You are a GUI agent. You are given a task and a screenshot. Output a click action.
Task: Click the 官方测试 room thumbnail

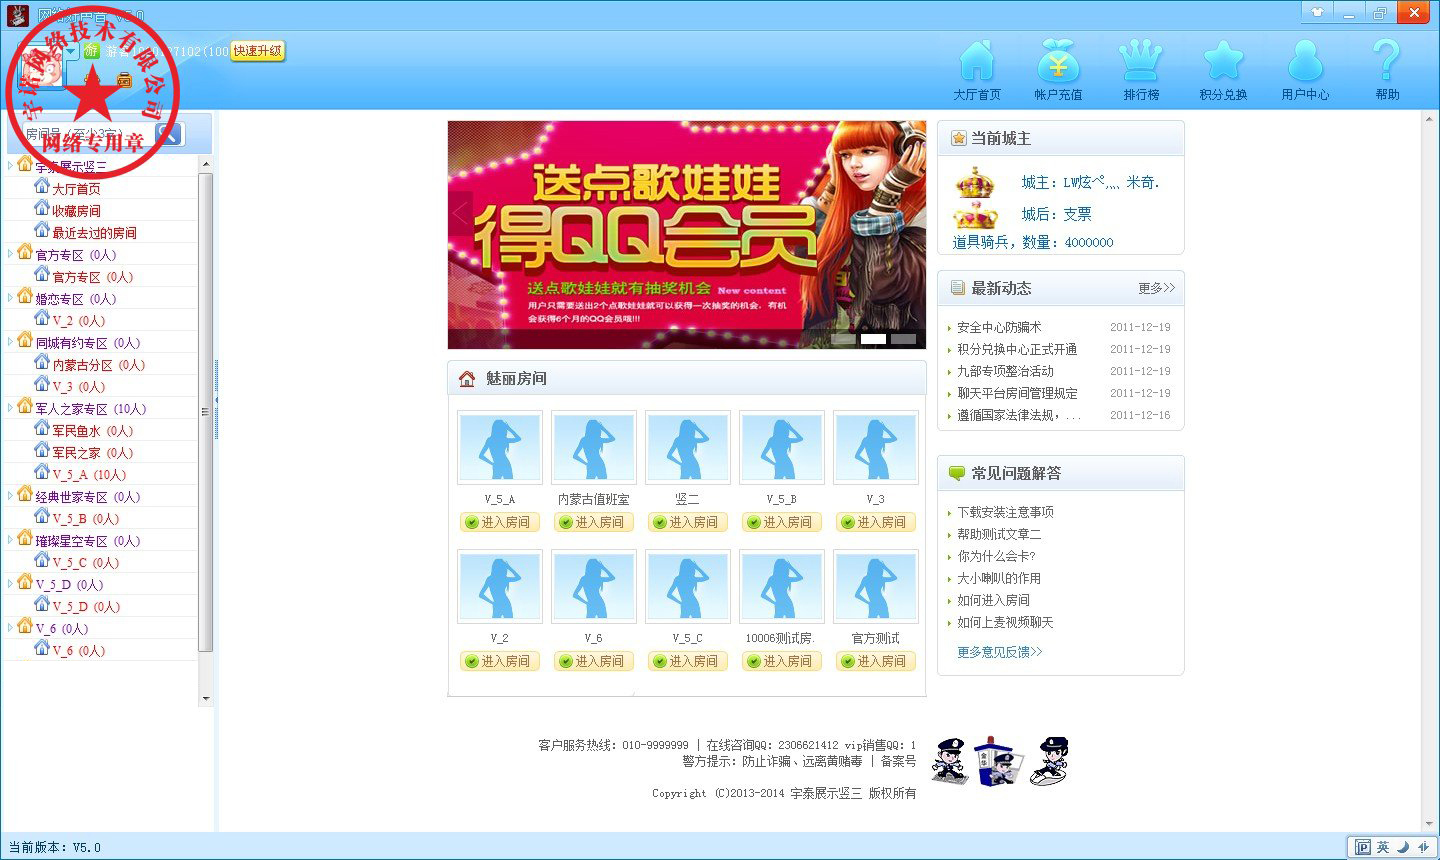pos(876,587)
